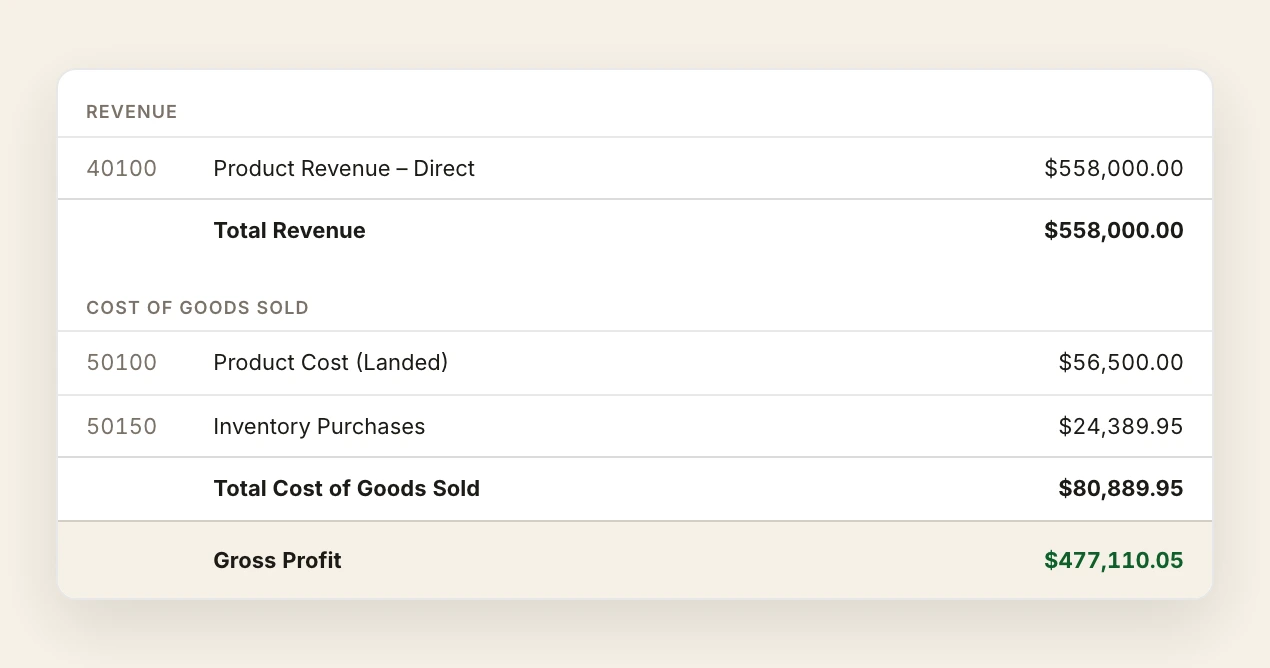
Task: Click the Inventory Purchases label
Action: click(x=319, y=427)
